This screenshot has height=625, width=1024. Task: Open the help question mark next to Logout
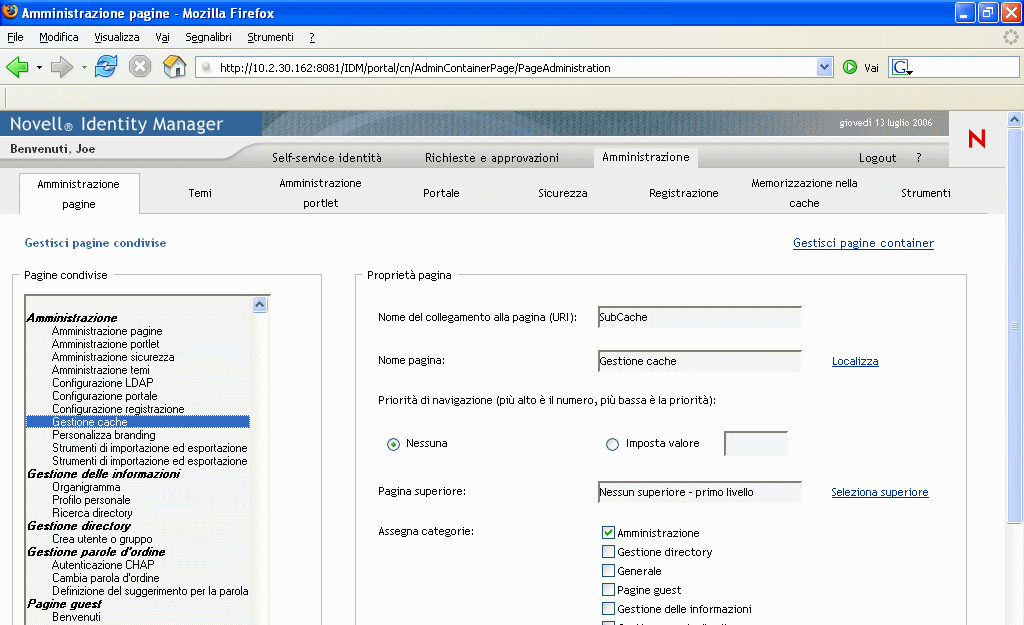919,157
